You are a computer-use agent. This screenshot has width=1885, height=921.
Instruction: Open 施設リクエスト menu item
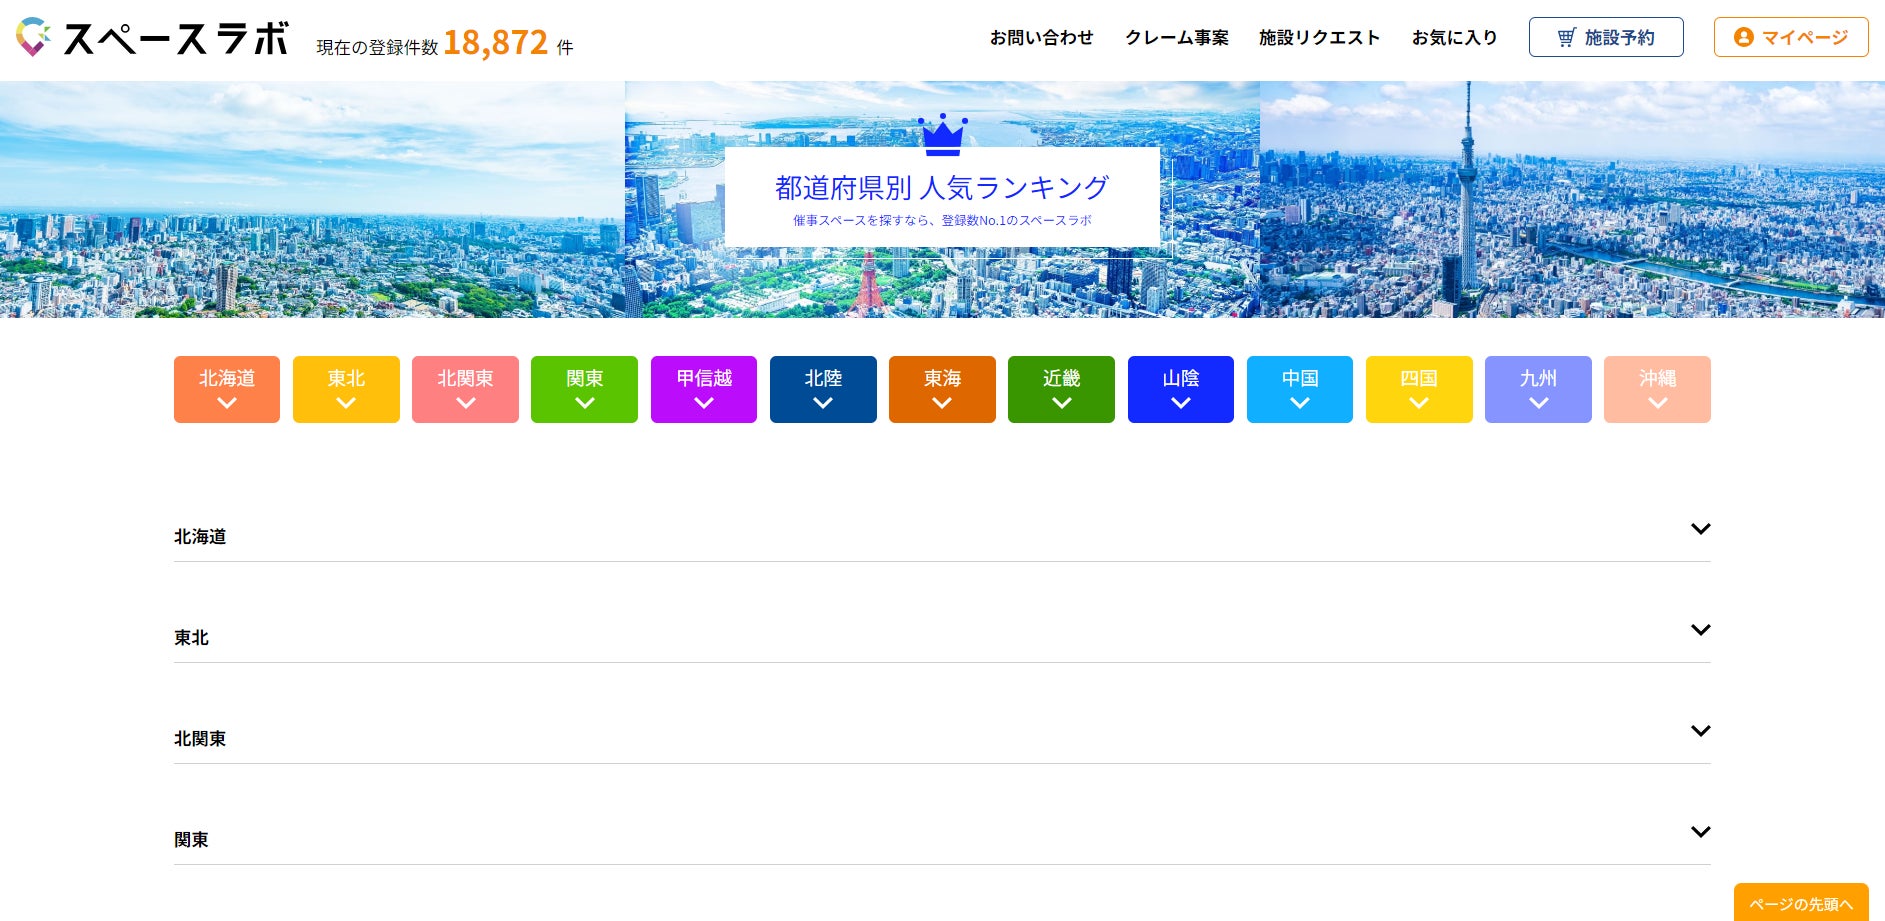[x=1319, y=38]
